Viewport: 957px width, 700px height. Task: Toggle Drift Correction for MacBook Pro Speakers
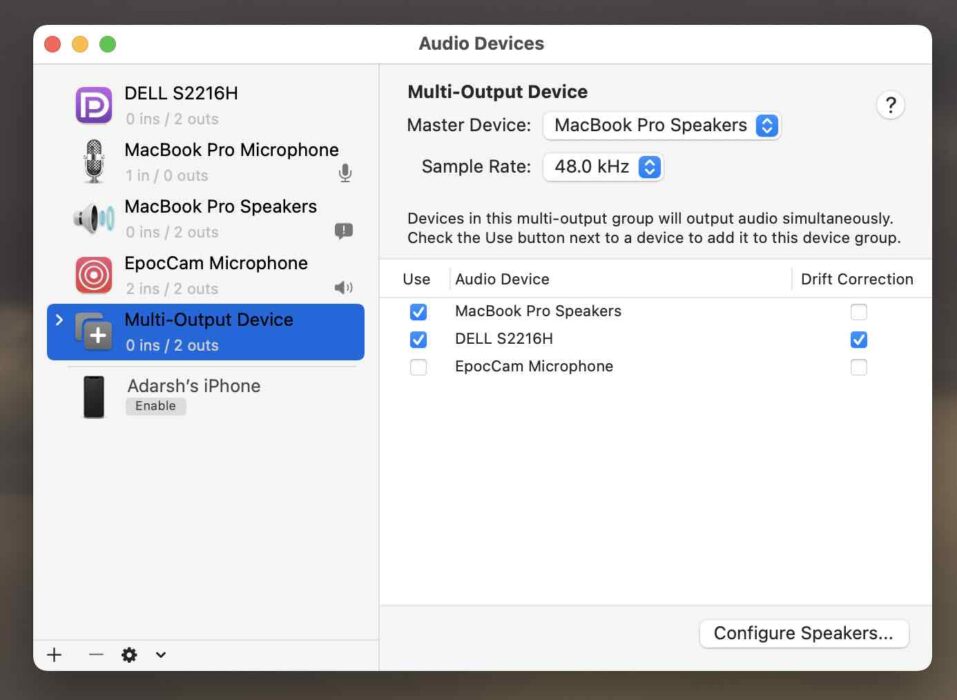pos(858,311)
